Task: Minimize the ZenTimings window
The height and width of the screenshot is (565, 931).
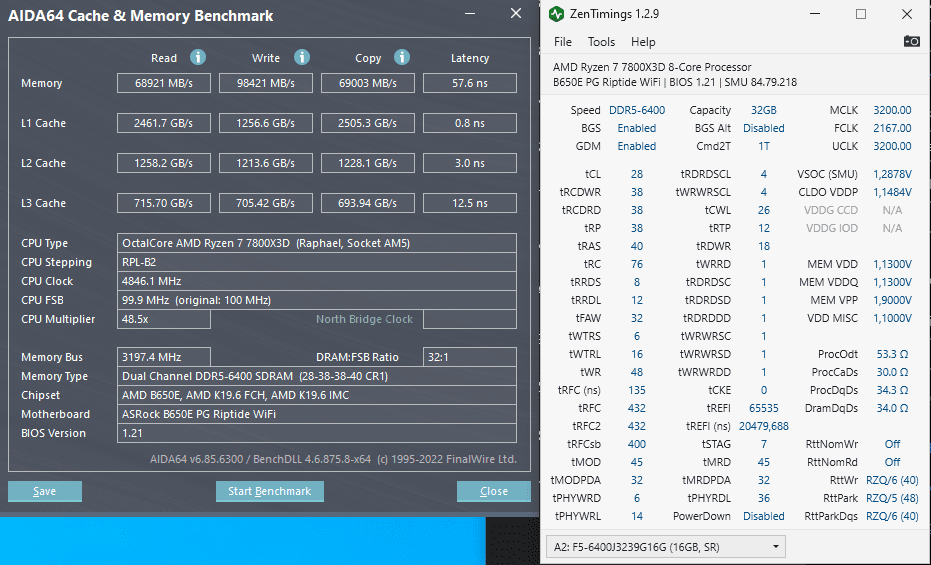Action: tap(815, 14)
